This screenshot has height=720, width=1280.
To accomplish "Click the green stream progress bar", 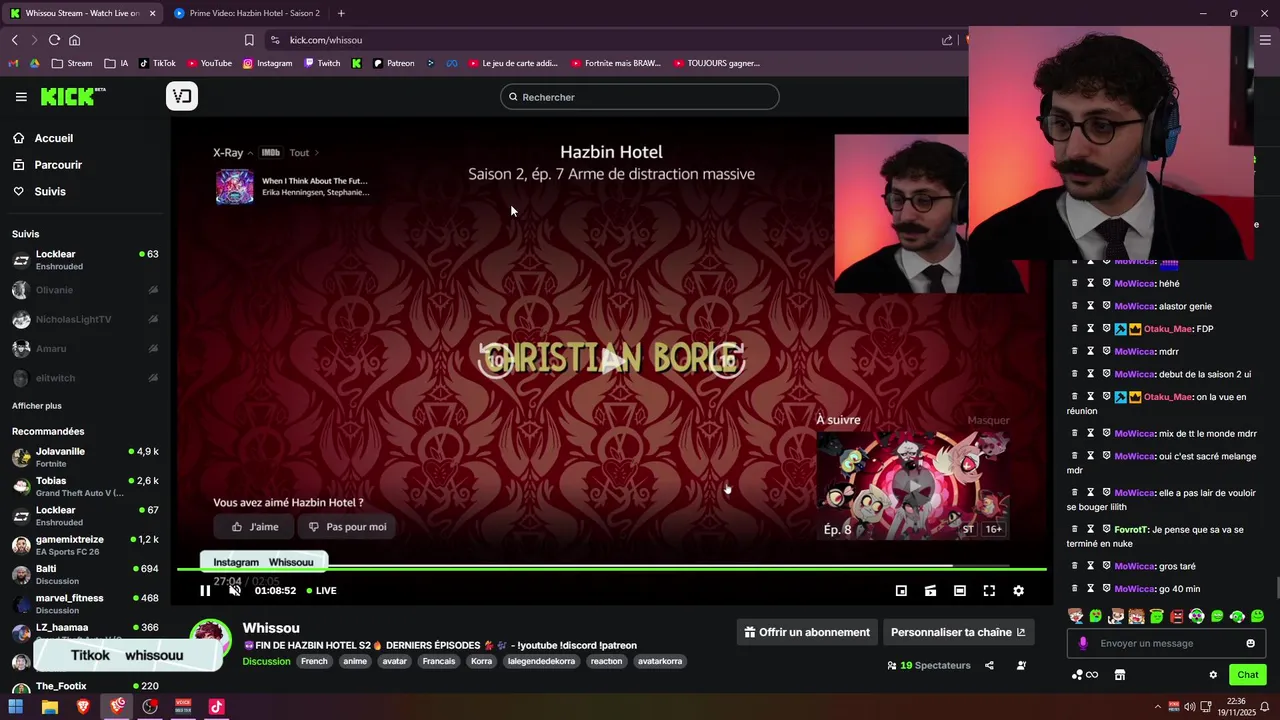I will tap(611, 569).
